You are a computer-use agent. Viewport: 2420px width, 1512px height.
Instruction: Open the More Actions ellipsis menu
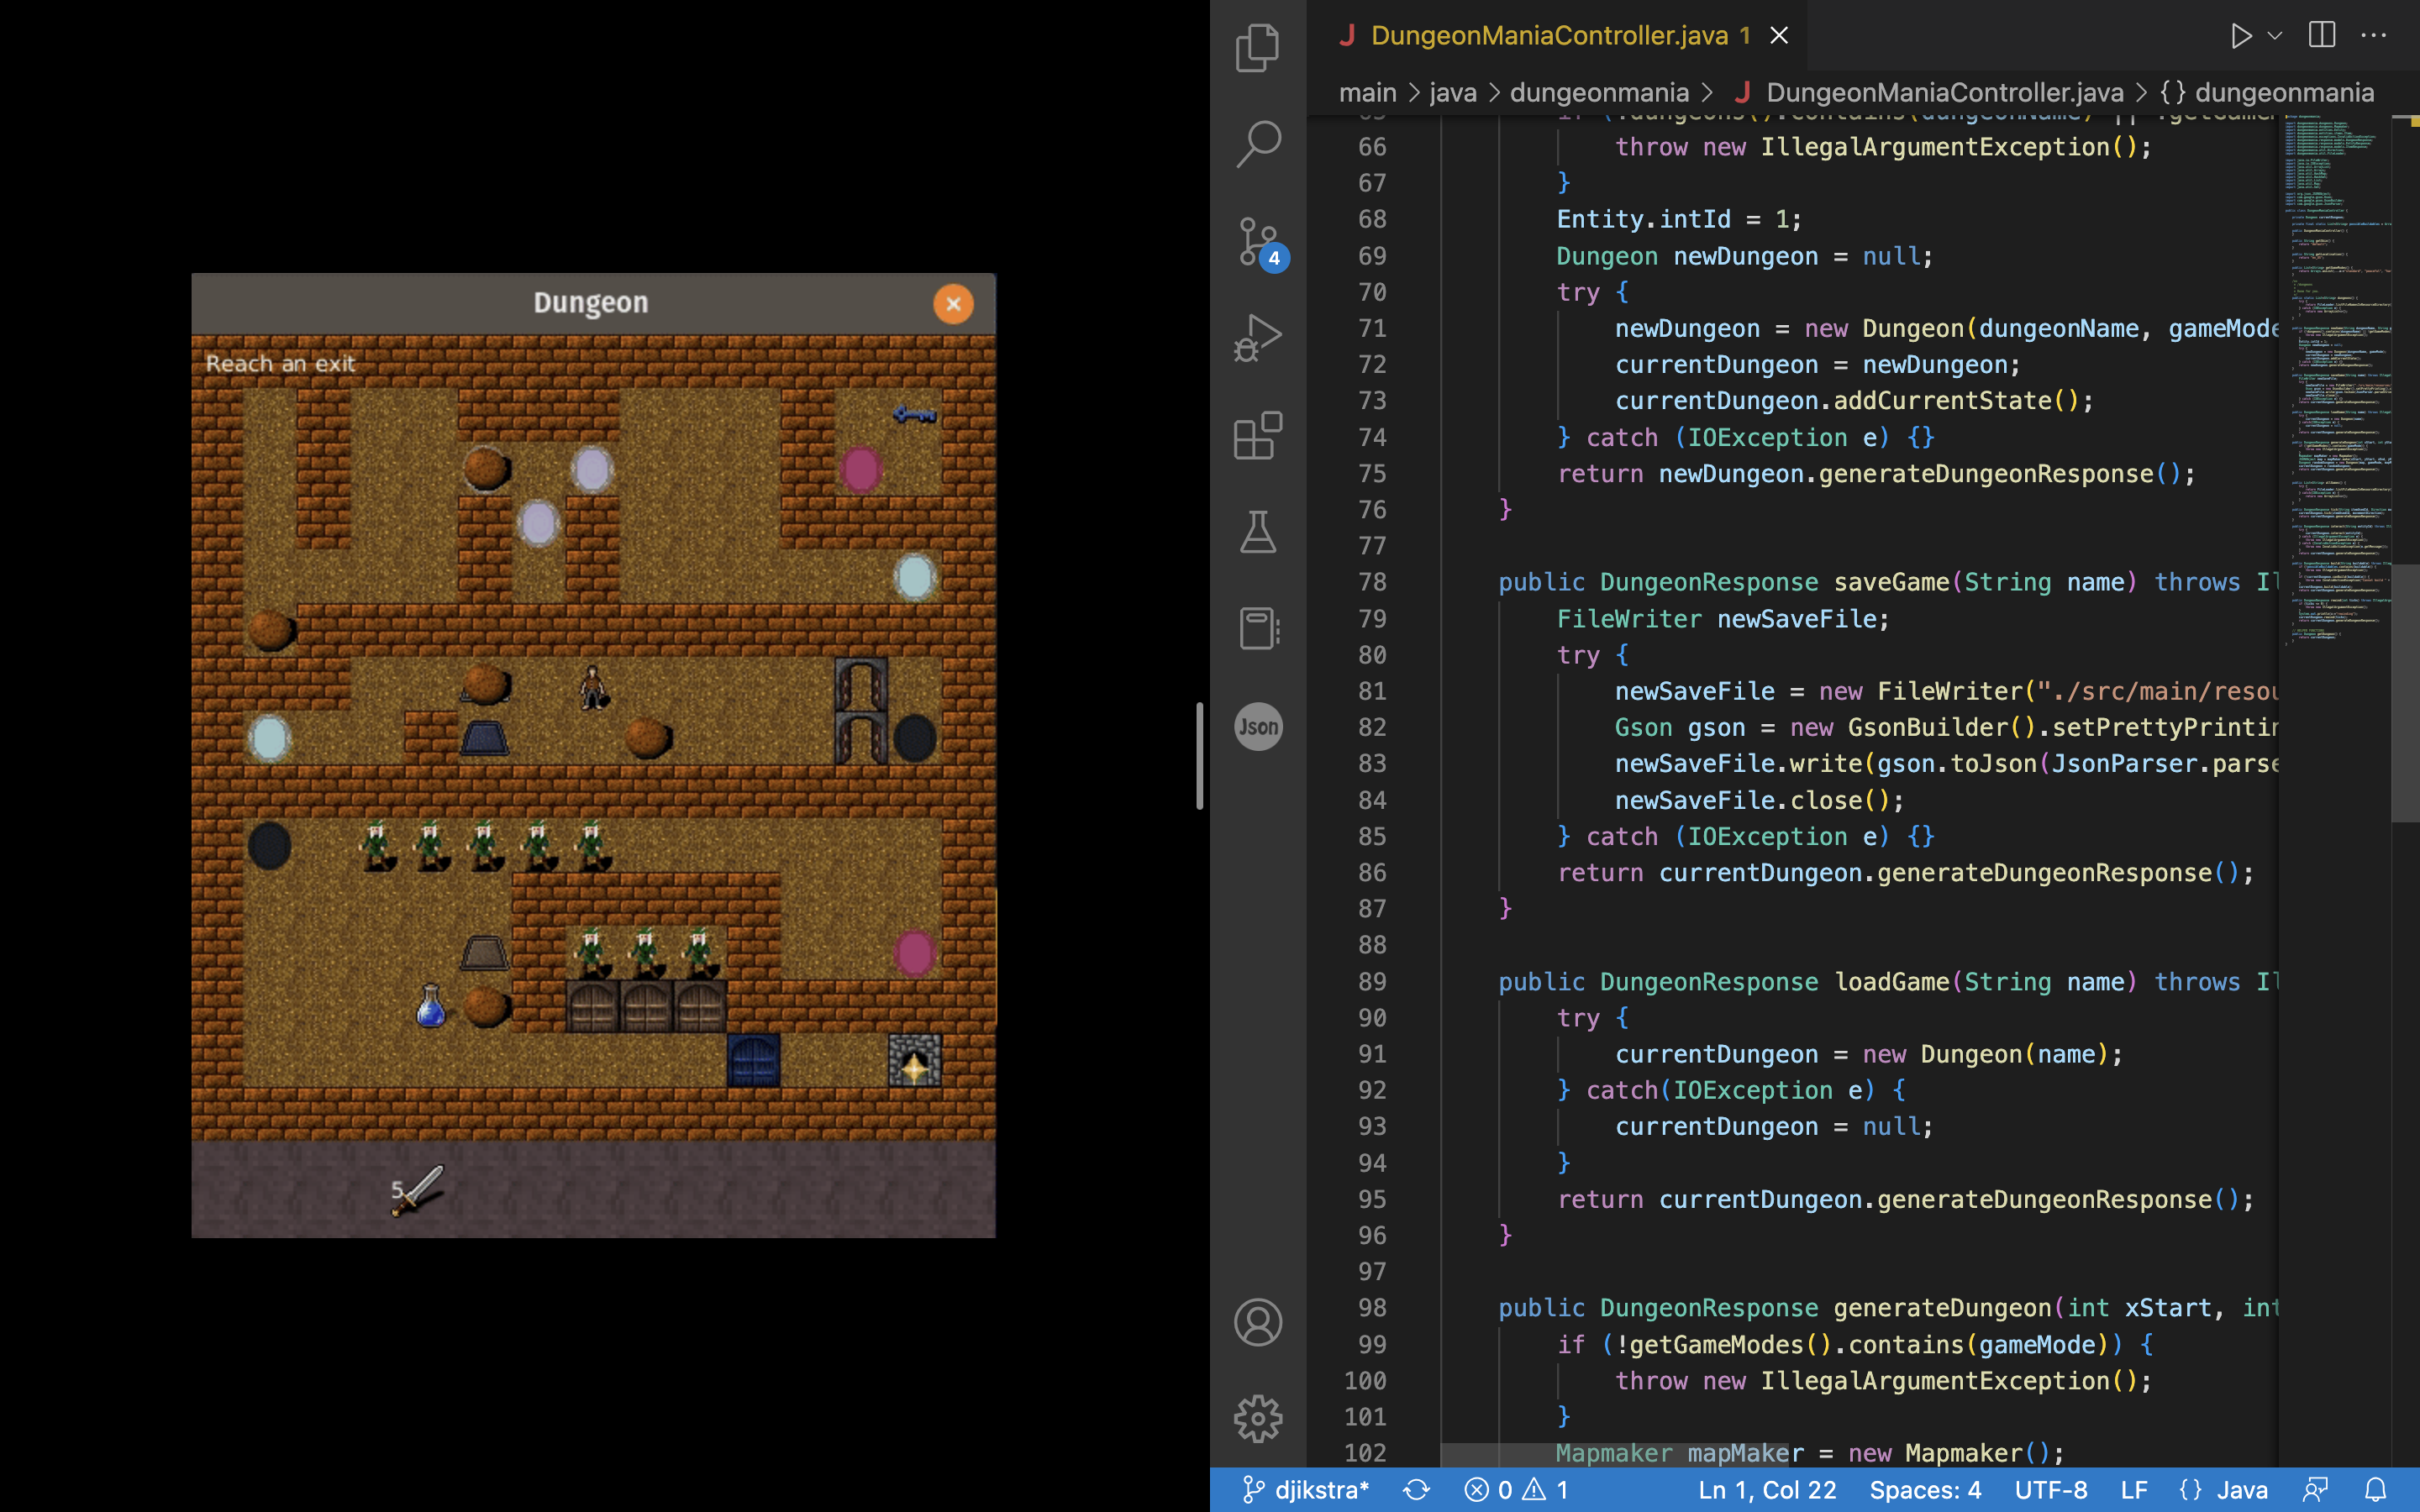point(2373,35)
